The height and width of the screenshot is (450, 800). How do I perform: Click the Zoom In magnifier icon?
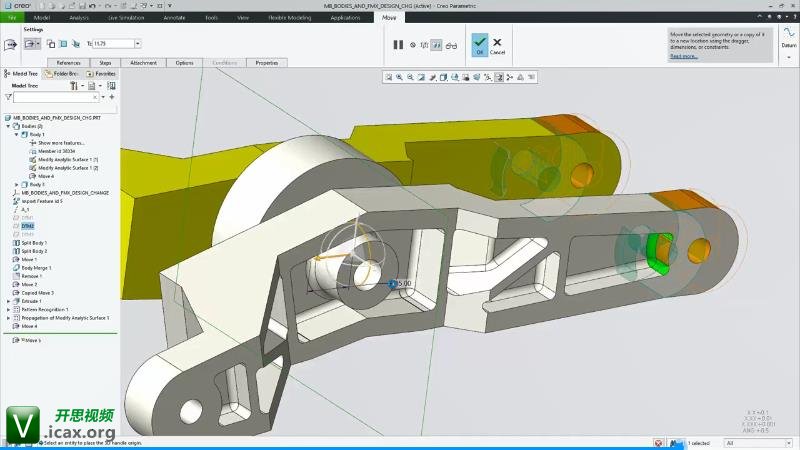pyautogui.click(x=399, y=77)
